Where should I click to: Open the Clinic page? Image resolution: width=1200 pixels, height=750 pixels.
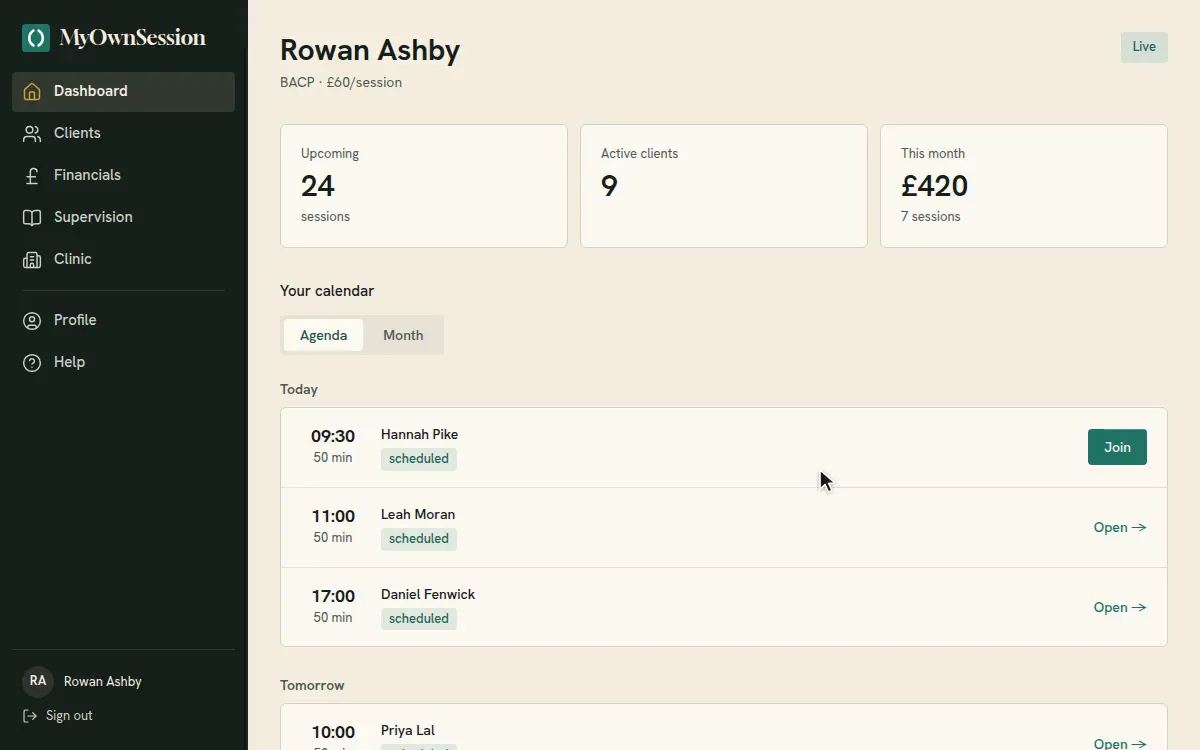tap(124, 259)
